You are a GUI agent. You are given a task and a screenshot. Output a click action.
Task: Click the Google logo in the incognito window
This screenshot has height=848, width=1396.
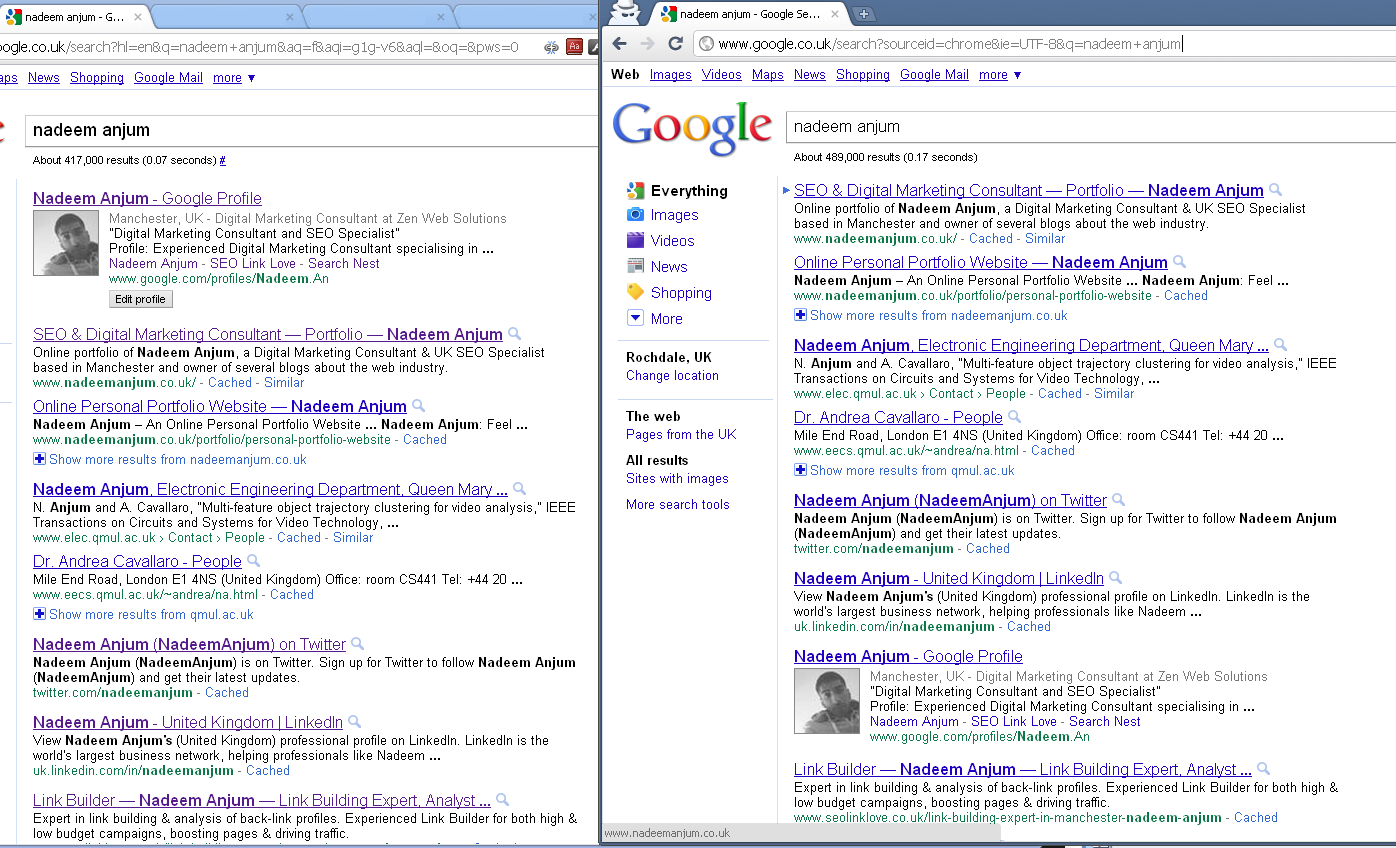coord(692,128)
